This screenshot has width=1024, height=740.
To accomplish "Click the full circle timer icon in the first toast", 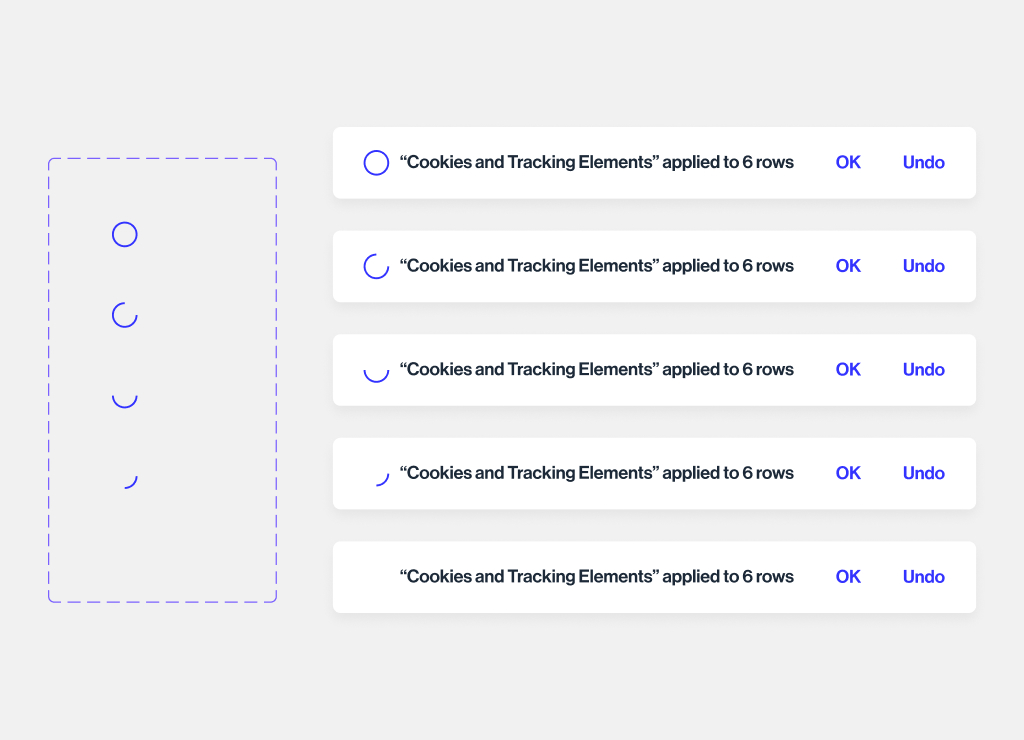I will 376,163.
